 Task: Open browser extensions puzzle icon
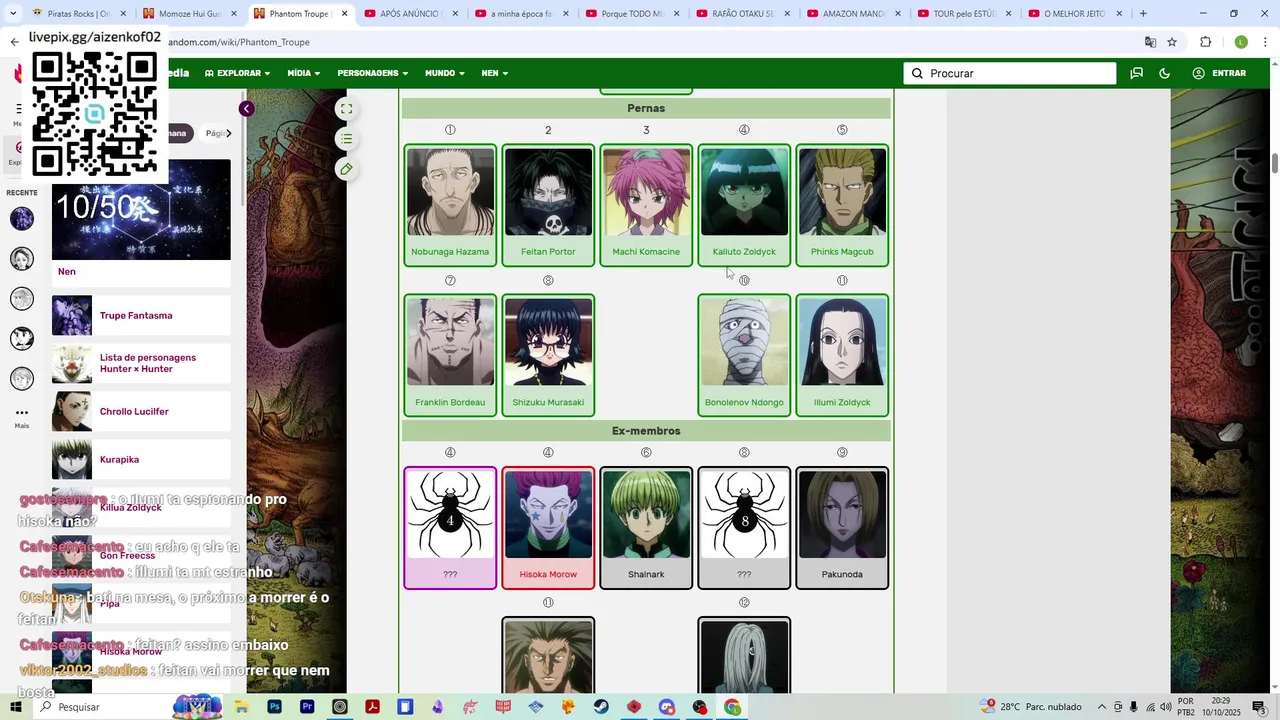[1206, 42]
